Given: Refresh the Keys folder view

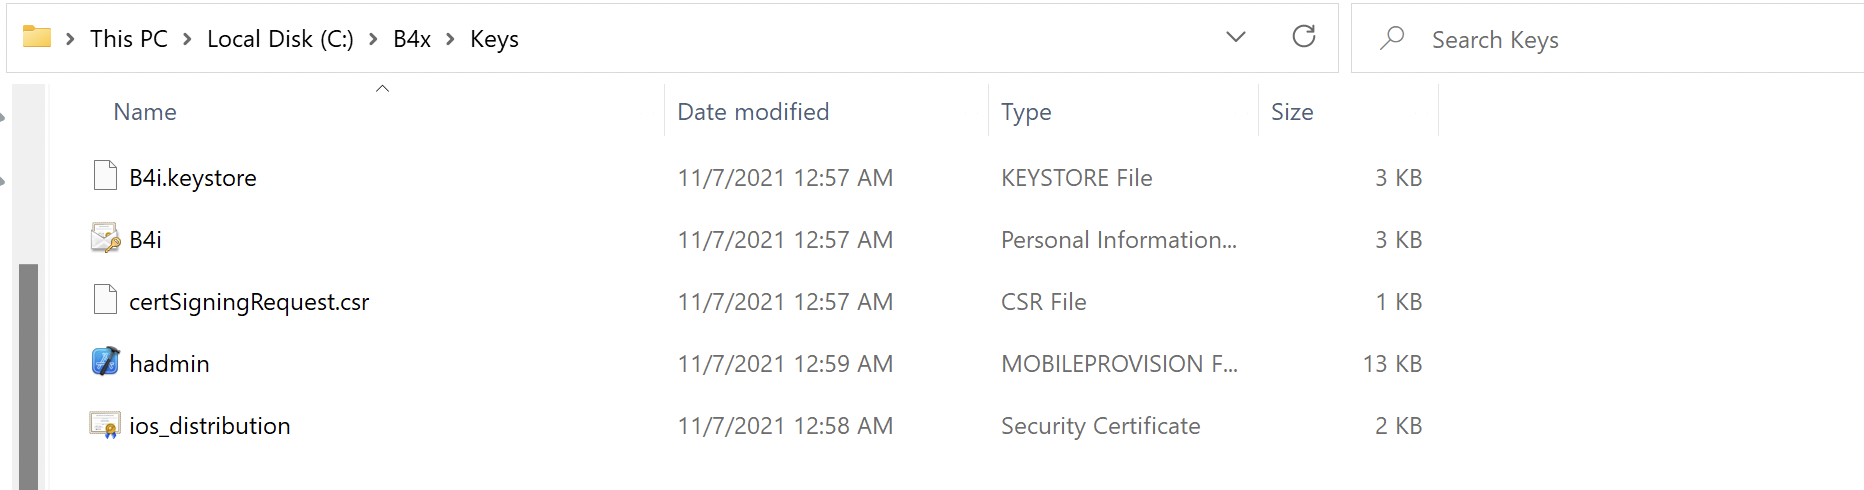Looking at the screenshot, I should pos(1303,38).
